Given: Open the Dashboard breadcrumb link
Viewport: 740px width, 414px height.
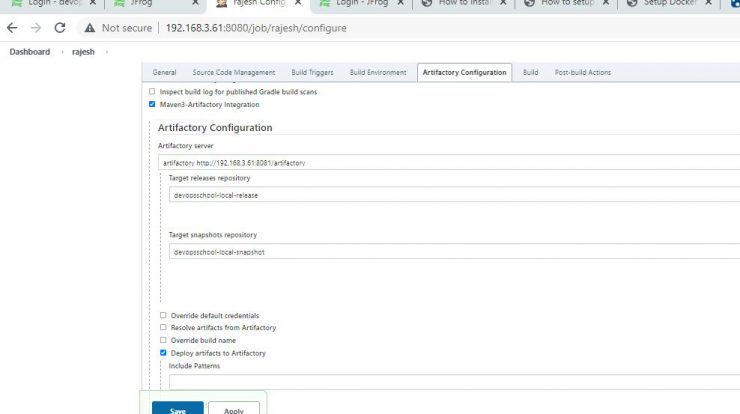Looking at the screenshot, I should pyautogui.click(x=30, y=52).
